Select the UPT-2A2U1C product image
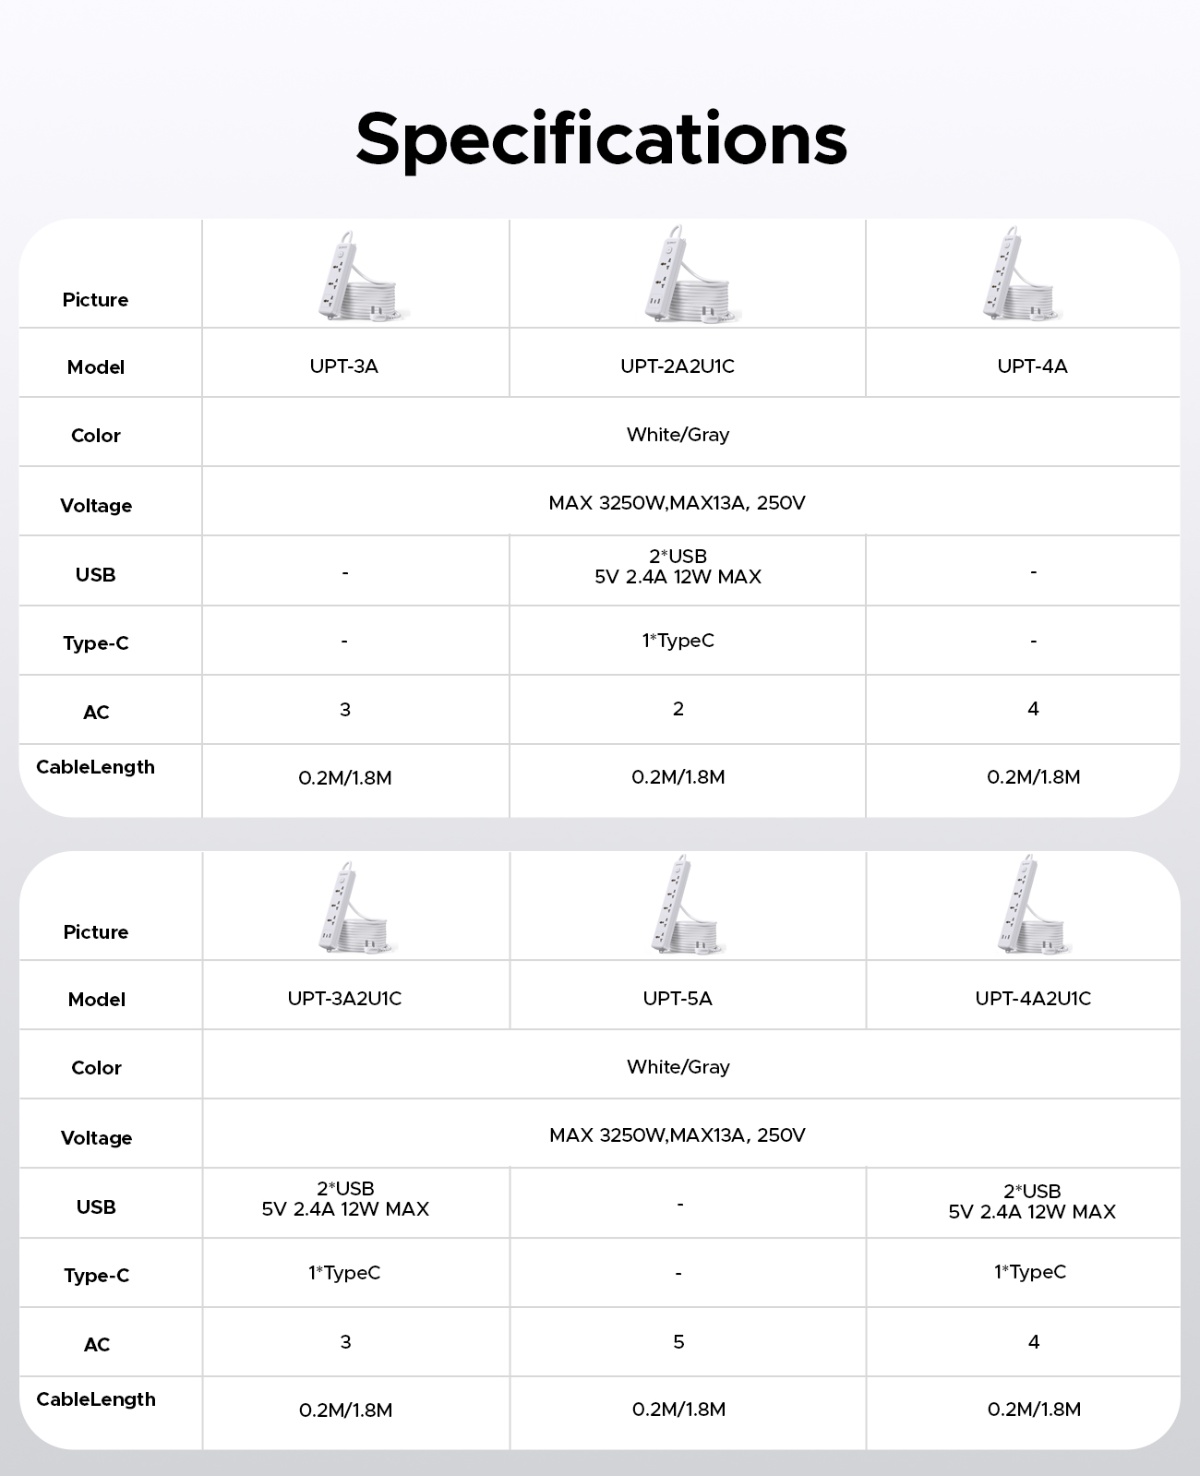The image size is (1200, 1476). 684,274
